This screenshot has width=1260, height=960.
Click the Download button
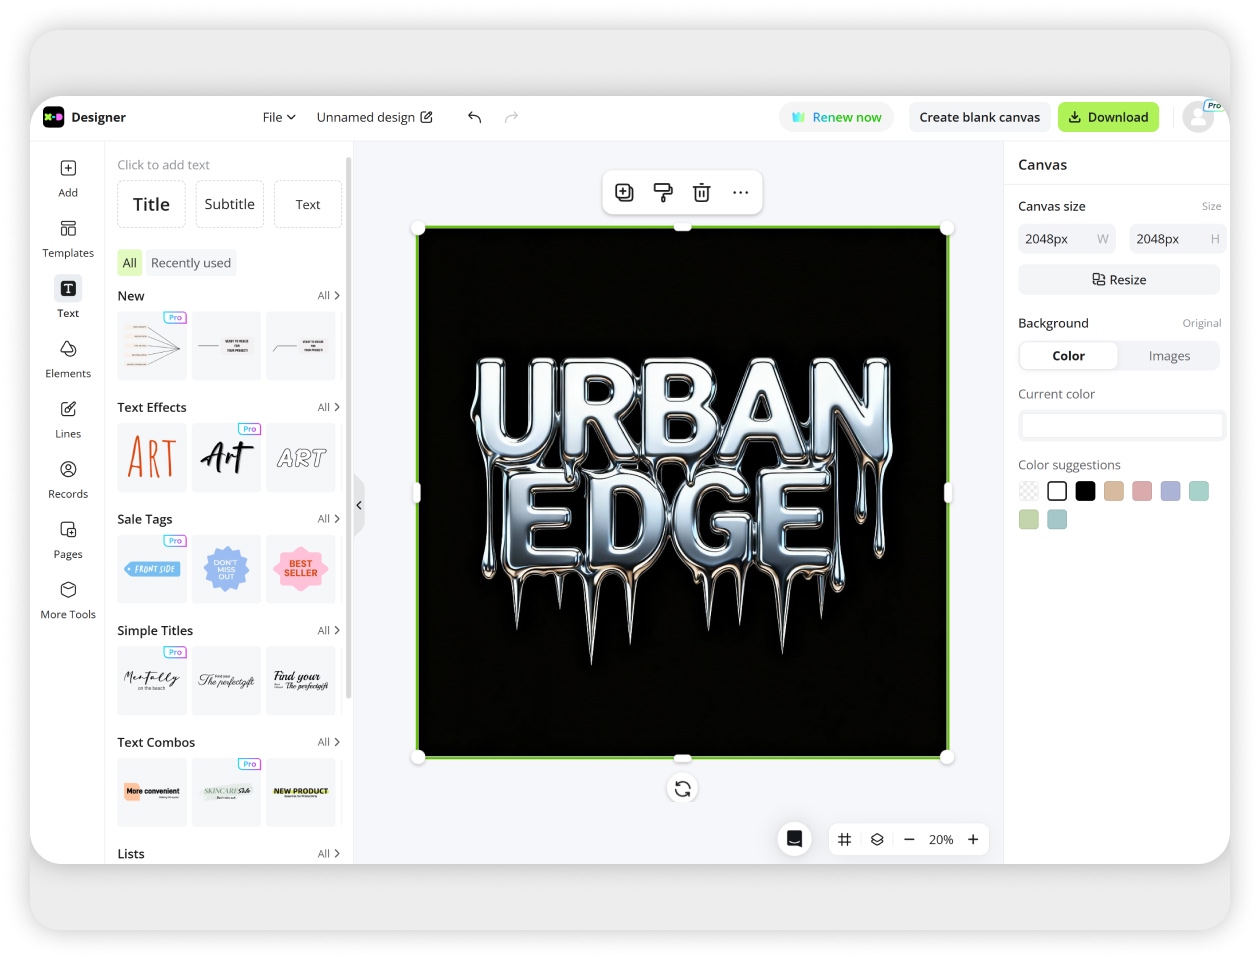pos(1108,117)
